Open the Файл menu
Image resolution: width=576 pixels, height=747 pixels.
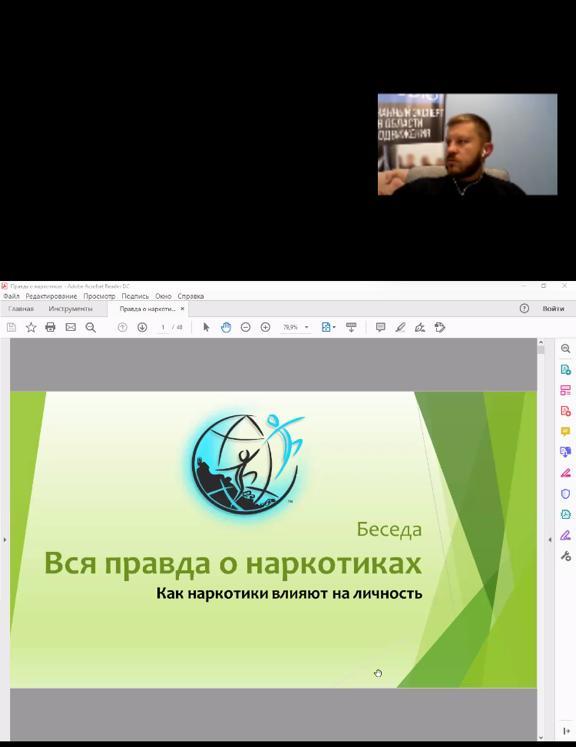[x=11, y=296]
